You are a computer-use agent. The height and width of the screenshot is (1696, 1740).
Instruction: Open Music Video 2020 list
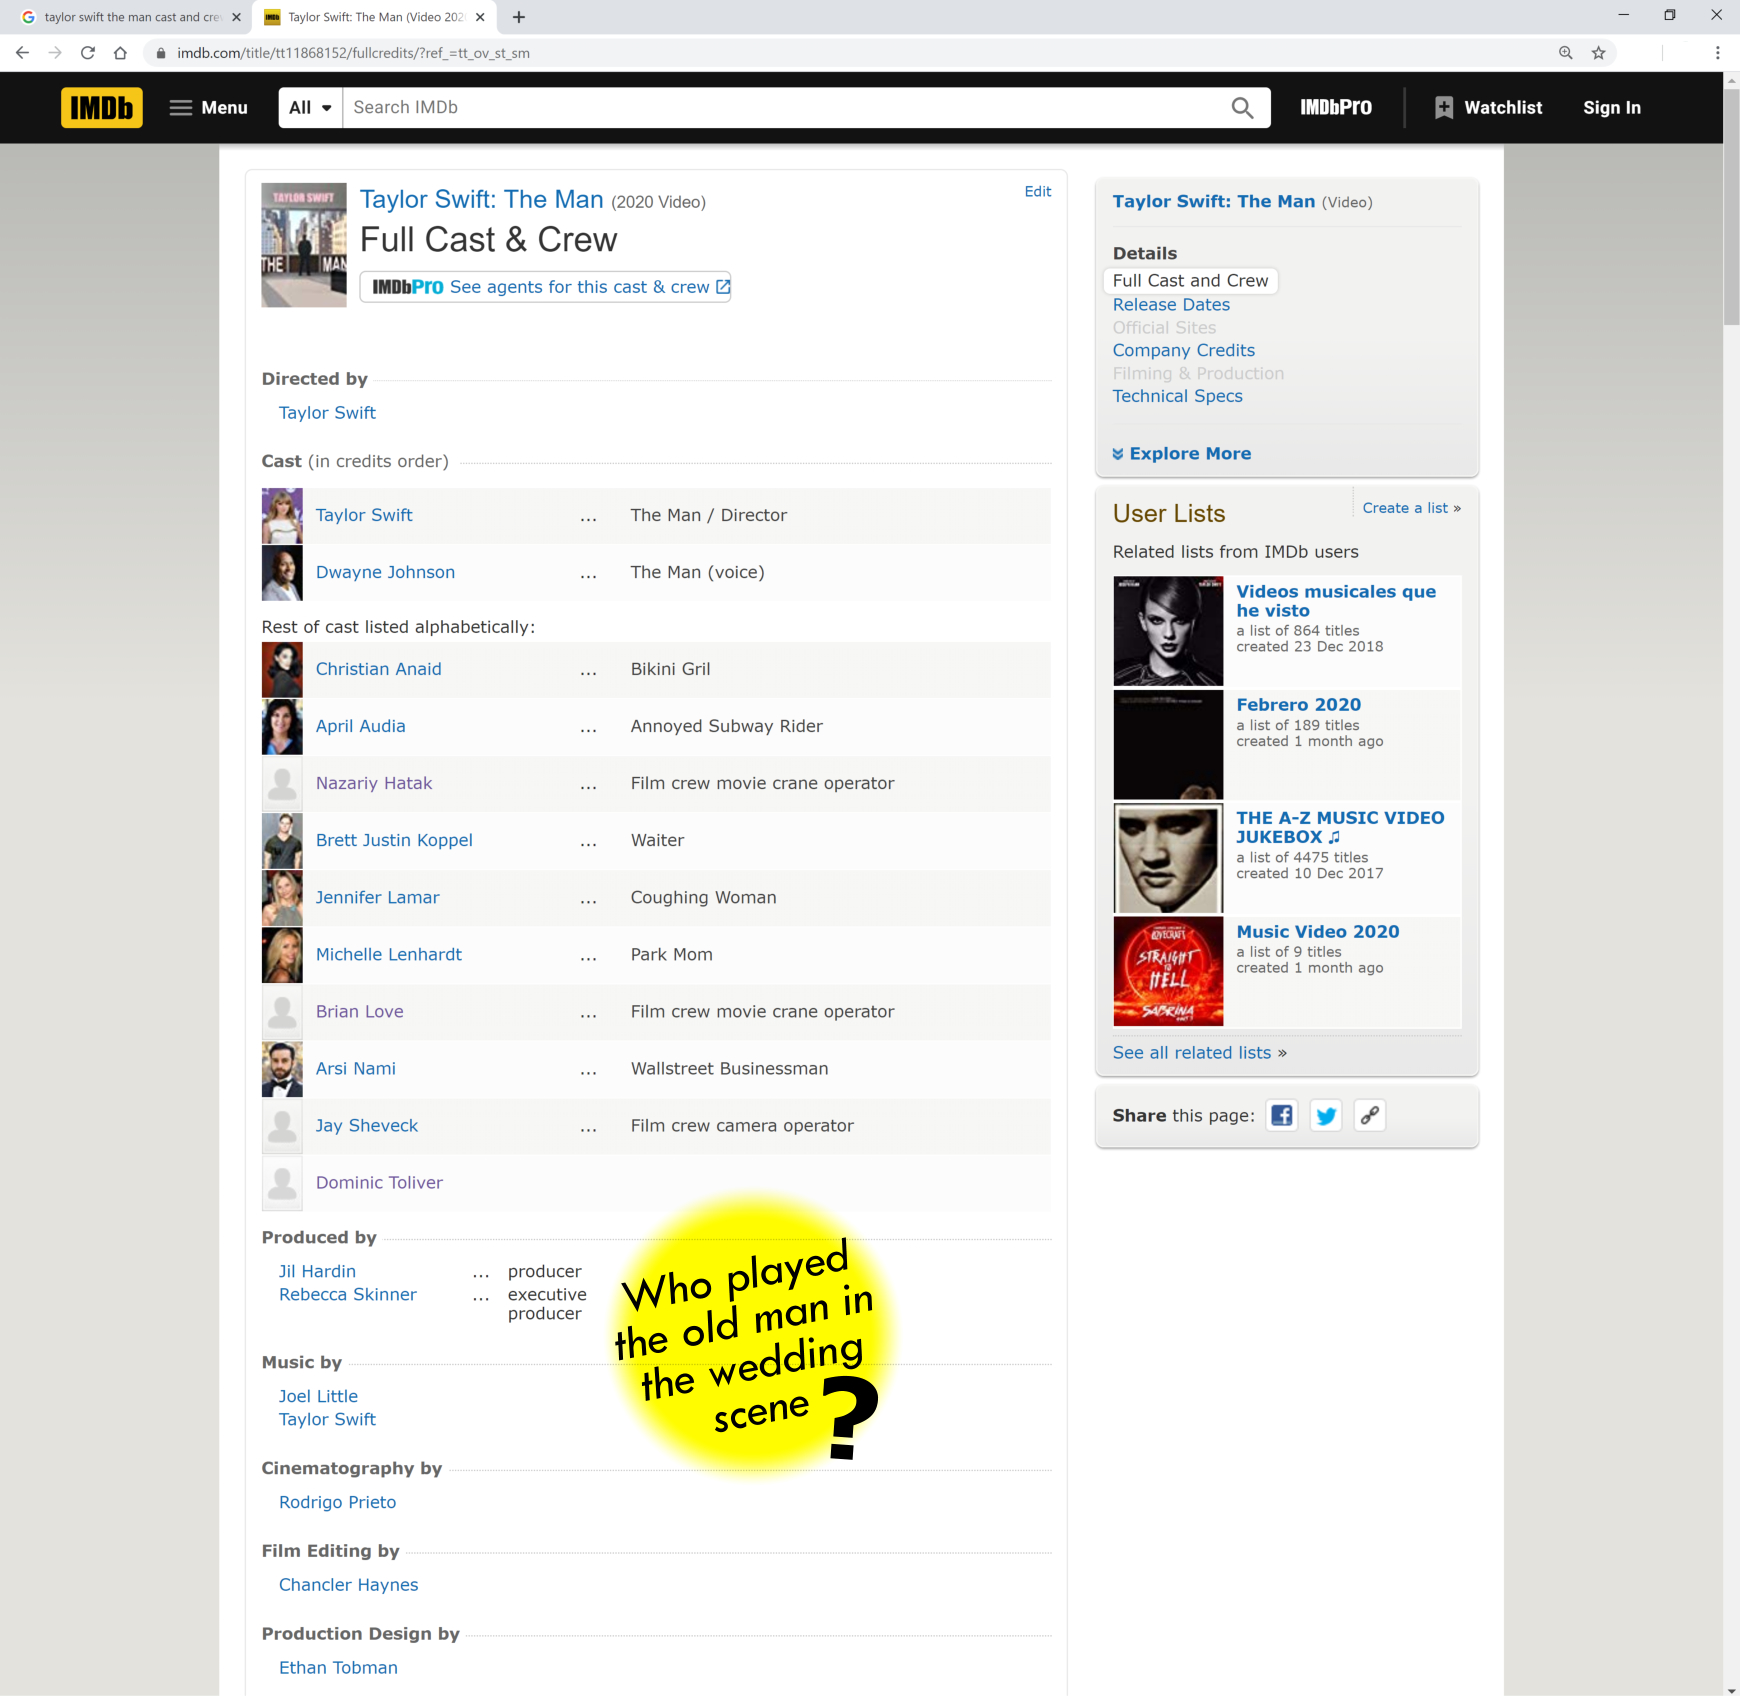point(1317,932)
